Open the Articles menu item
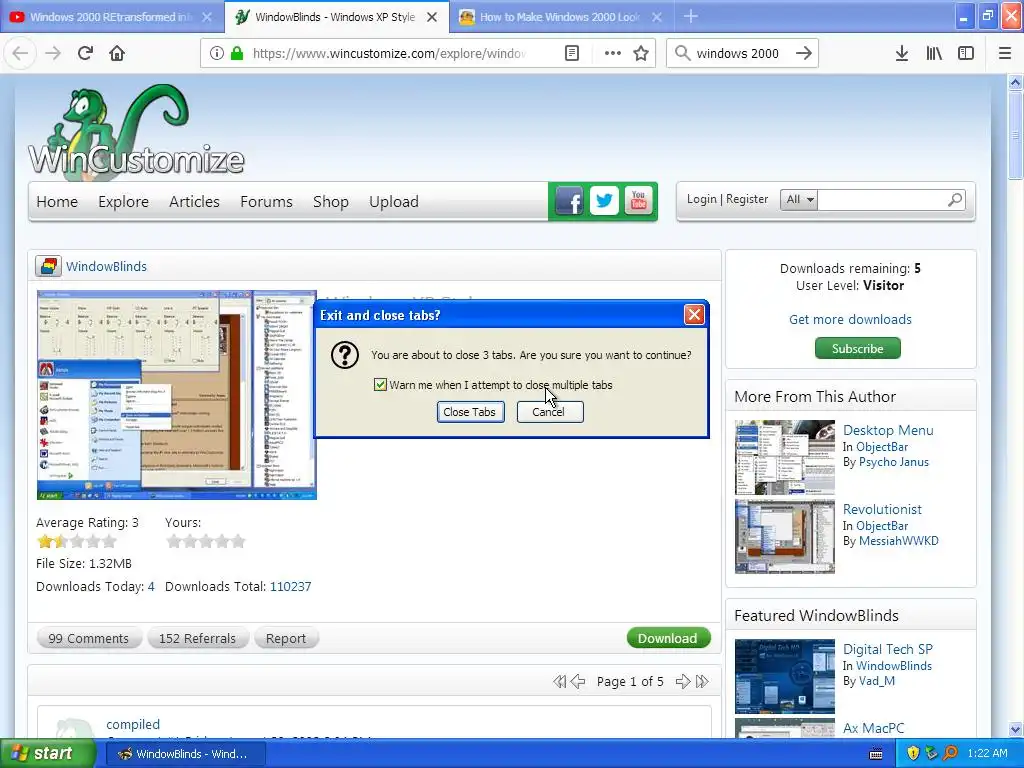1024x768 pixels. point(194,202)
